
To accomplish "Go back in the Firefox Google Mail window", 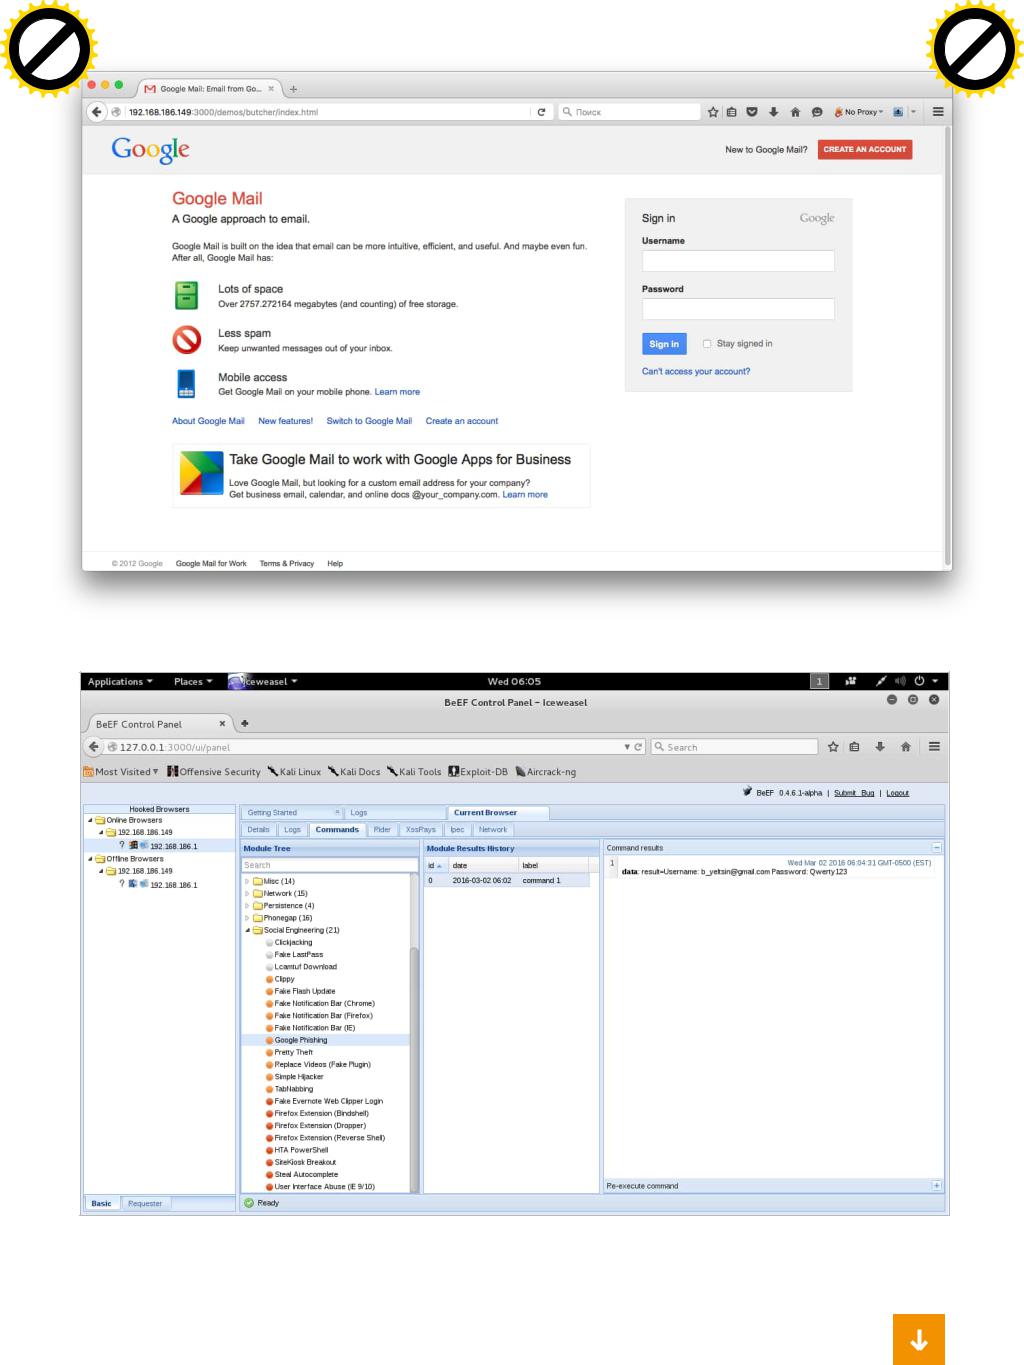I will (x=96, y=112).
